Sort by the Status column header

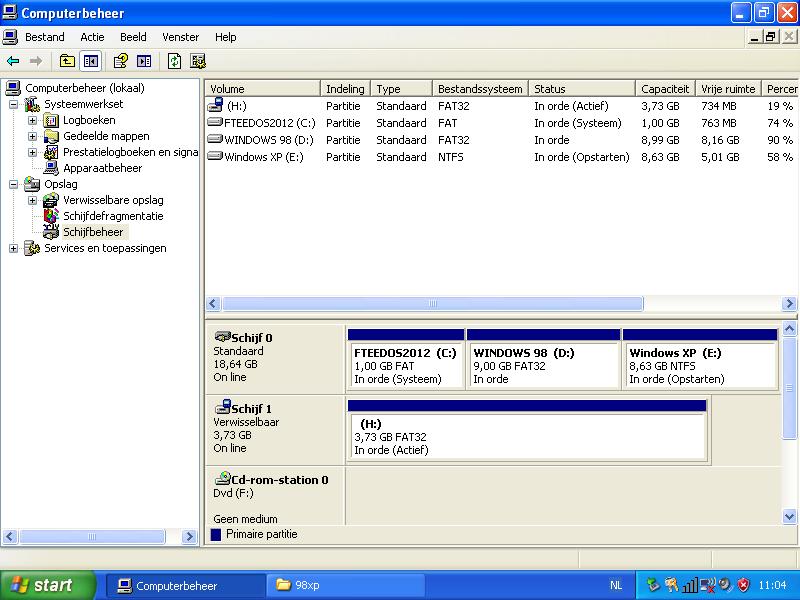582,89
